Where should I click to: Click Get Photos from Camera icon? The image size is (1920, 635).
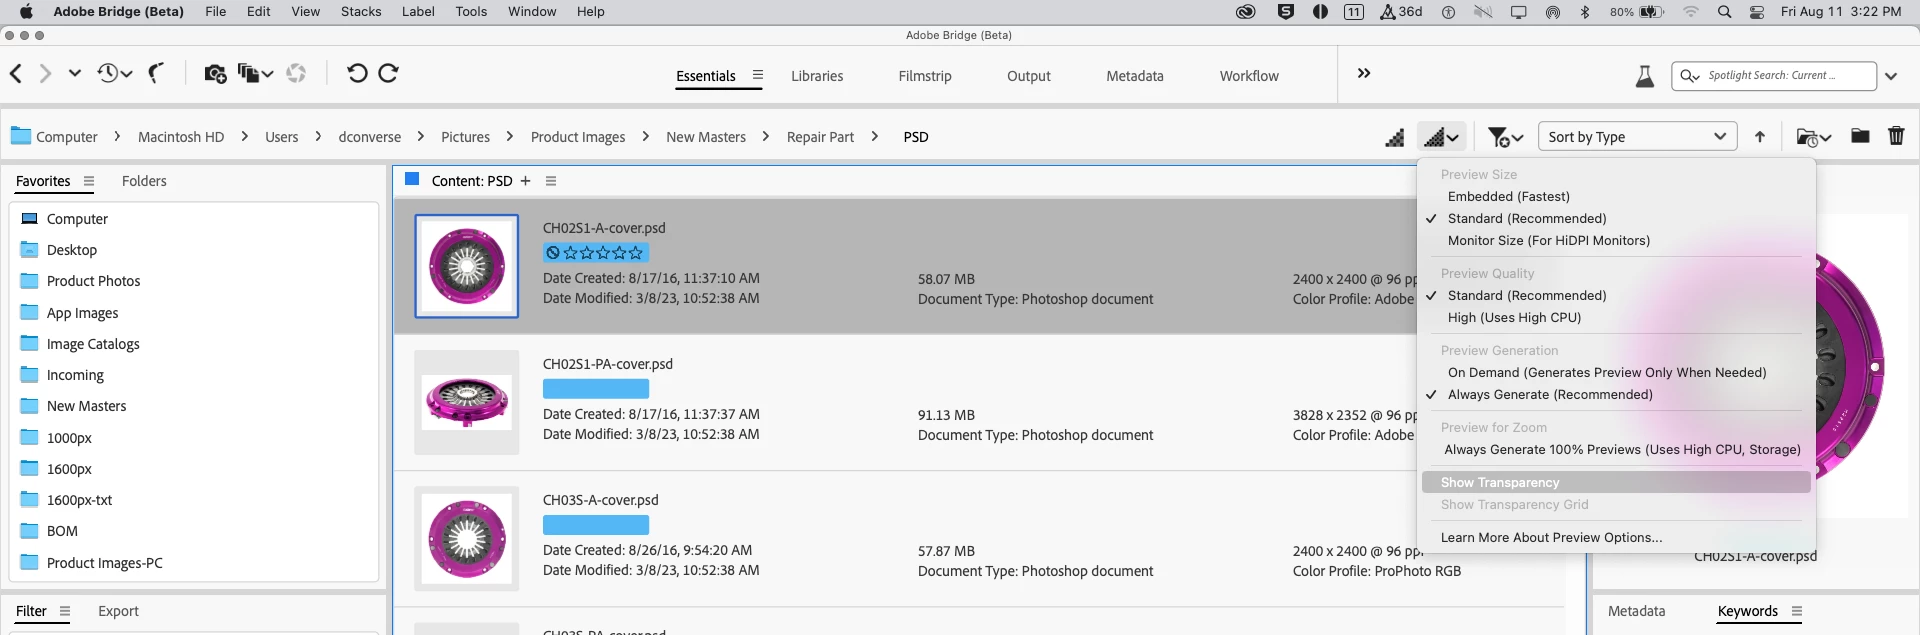tap(215, 74)
